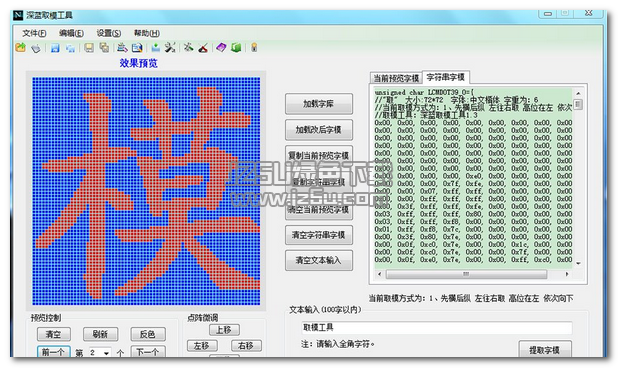This screenshot has width=618, height=368.
Task: Click the yellow lightbulb info icon
Action: click(x=254, y=48)
